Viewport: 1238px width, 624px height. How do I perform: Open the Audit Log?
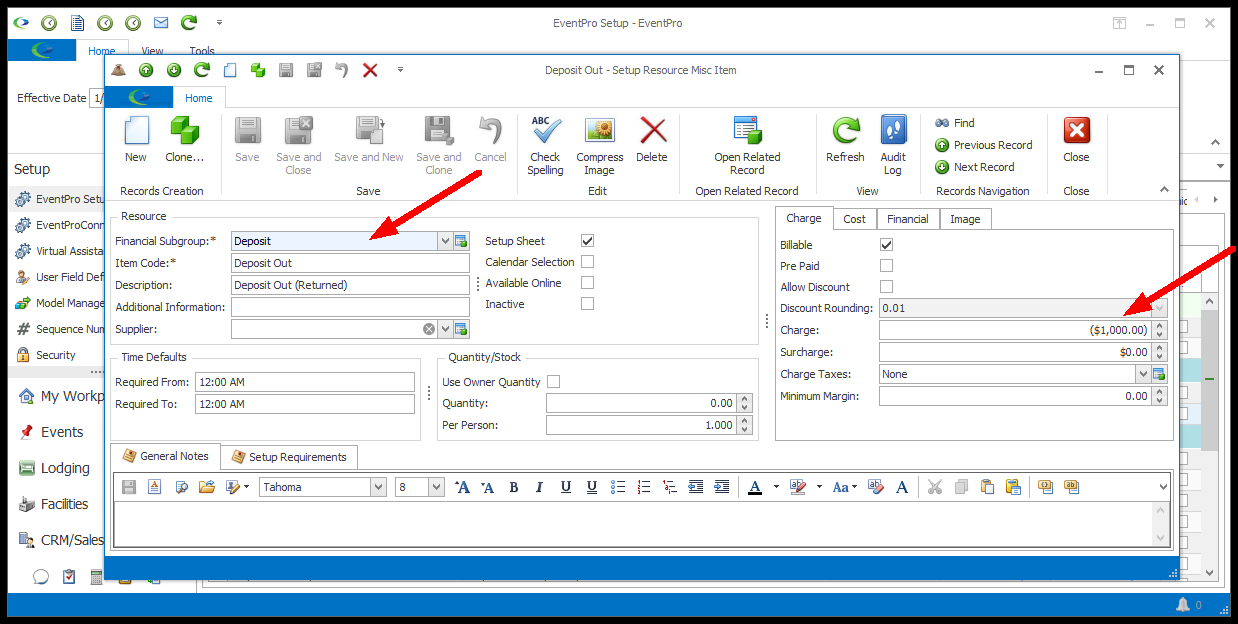(893, 145)
